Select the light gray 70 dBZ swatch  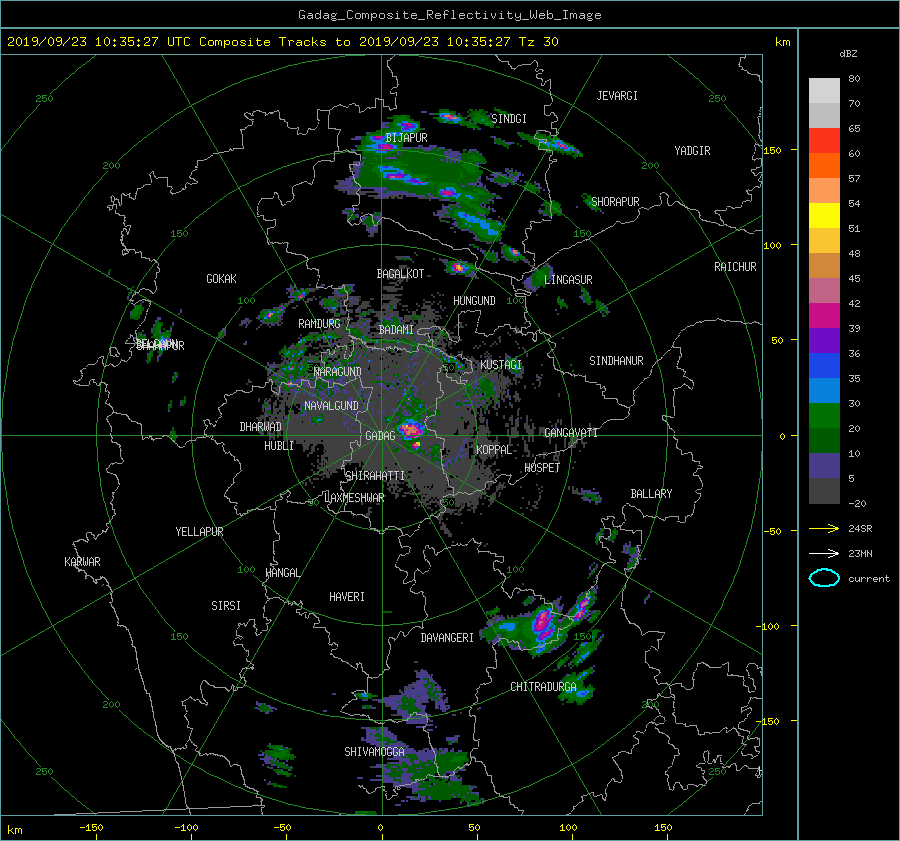click(x=824, y=91)
